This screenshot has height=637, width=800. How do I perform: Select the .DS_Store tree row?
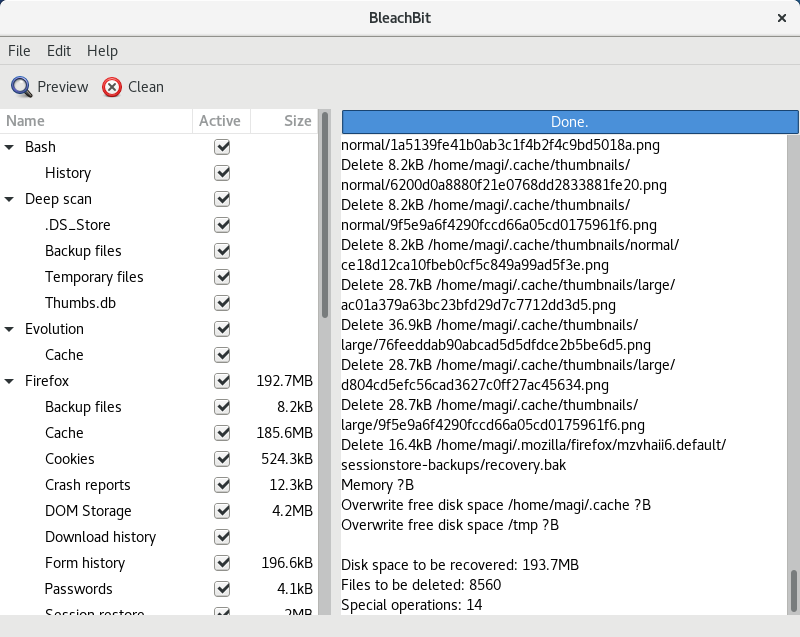point(159,225)
